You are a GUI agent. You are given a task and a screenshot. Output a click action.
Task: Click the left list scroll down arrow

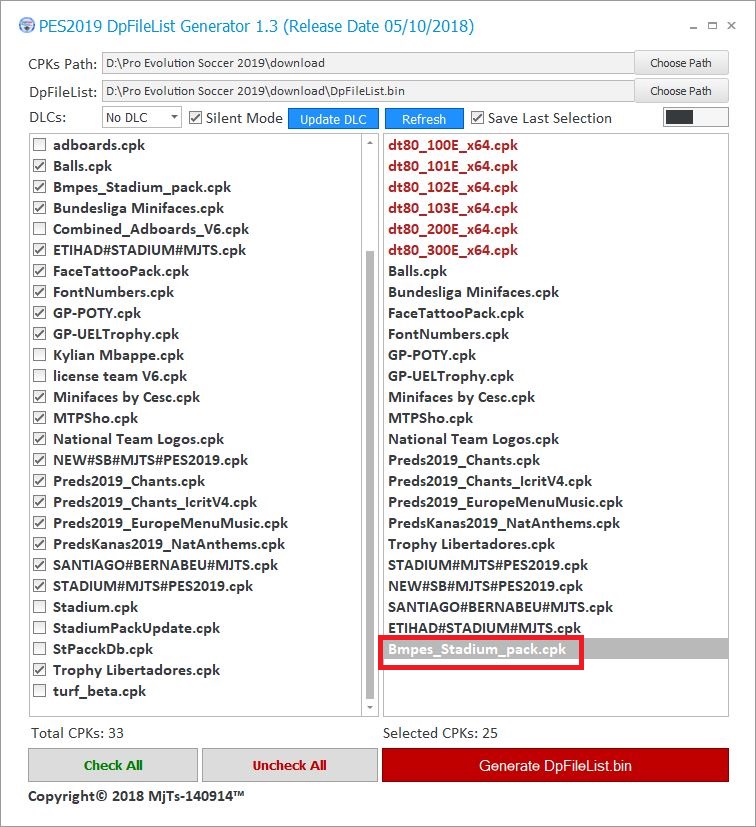coord(370,707)
